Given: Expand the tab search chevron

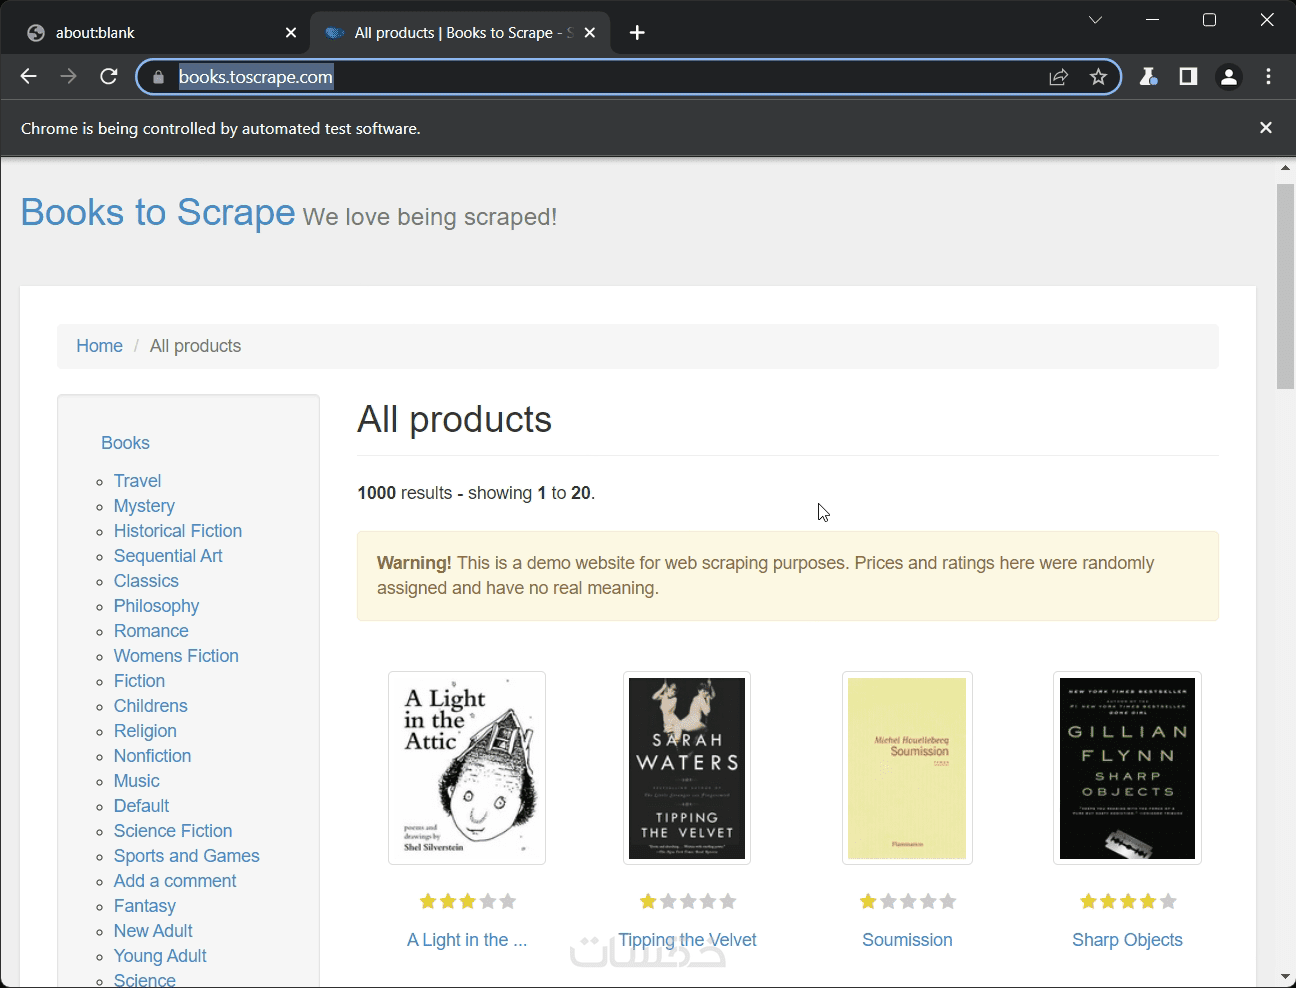Looking at the screenshot, I should pyautogui.click(x=1095, y=20).
